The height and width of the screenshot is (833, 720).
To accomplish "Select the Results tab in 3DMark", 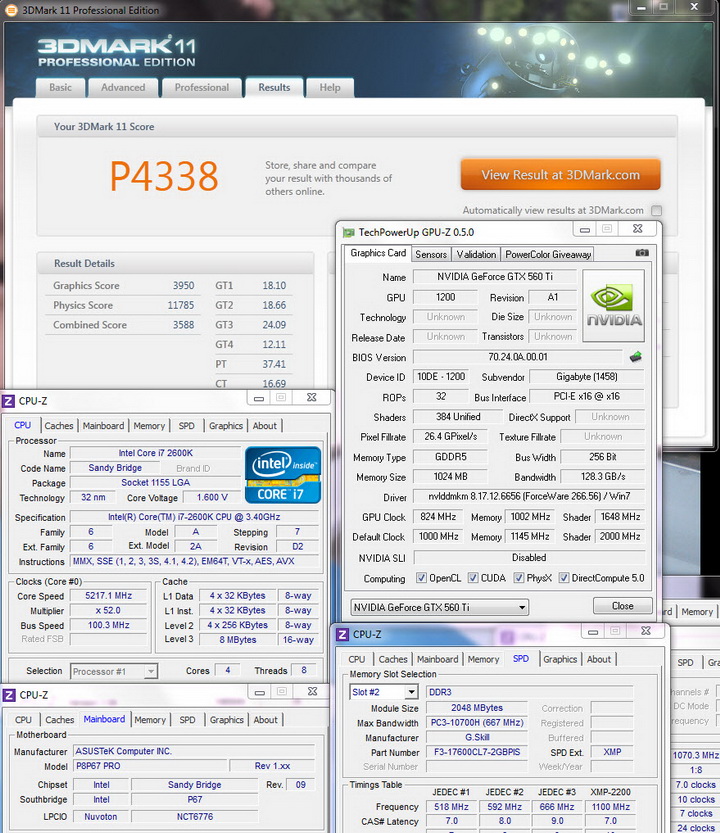I will (x=274, y=88).
